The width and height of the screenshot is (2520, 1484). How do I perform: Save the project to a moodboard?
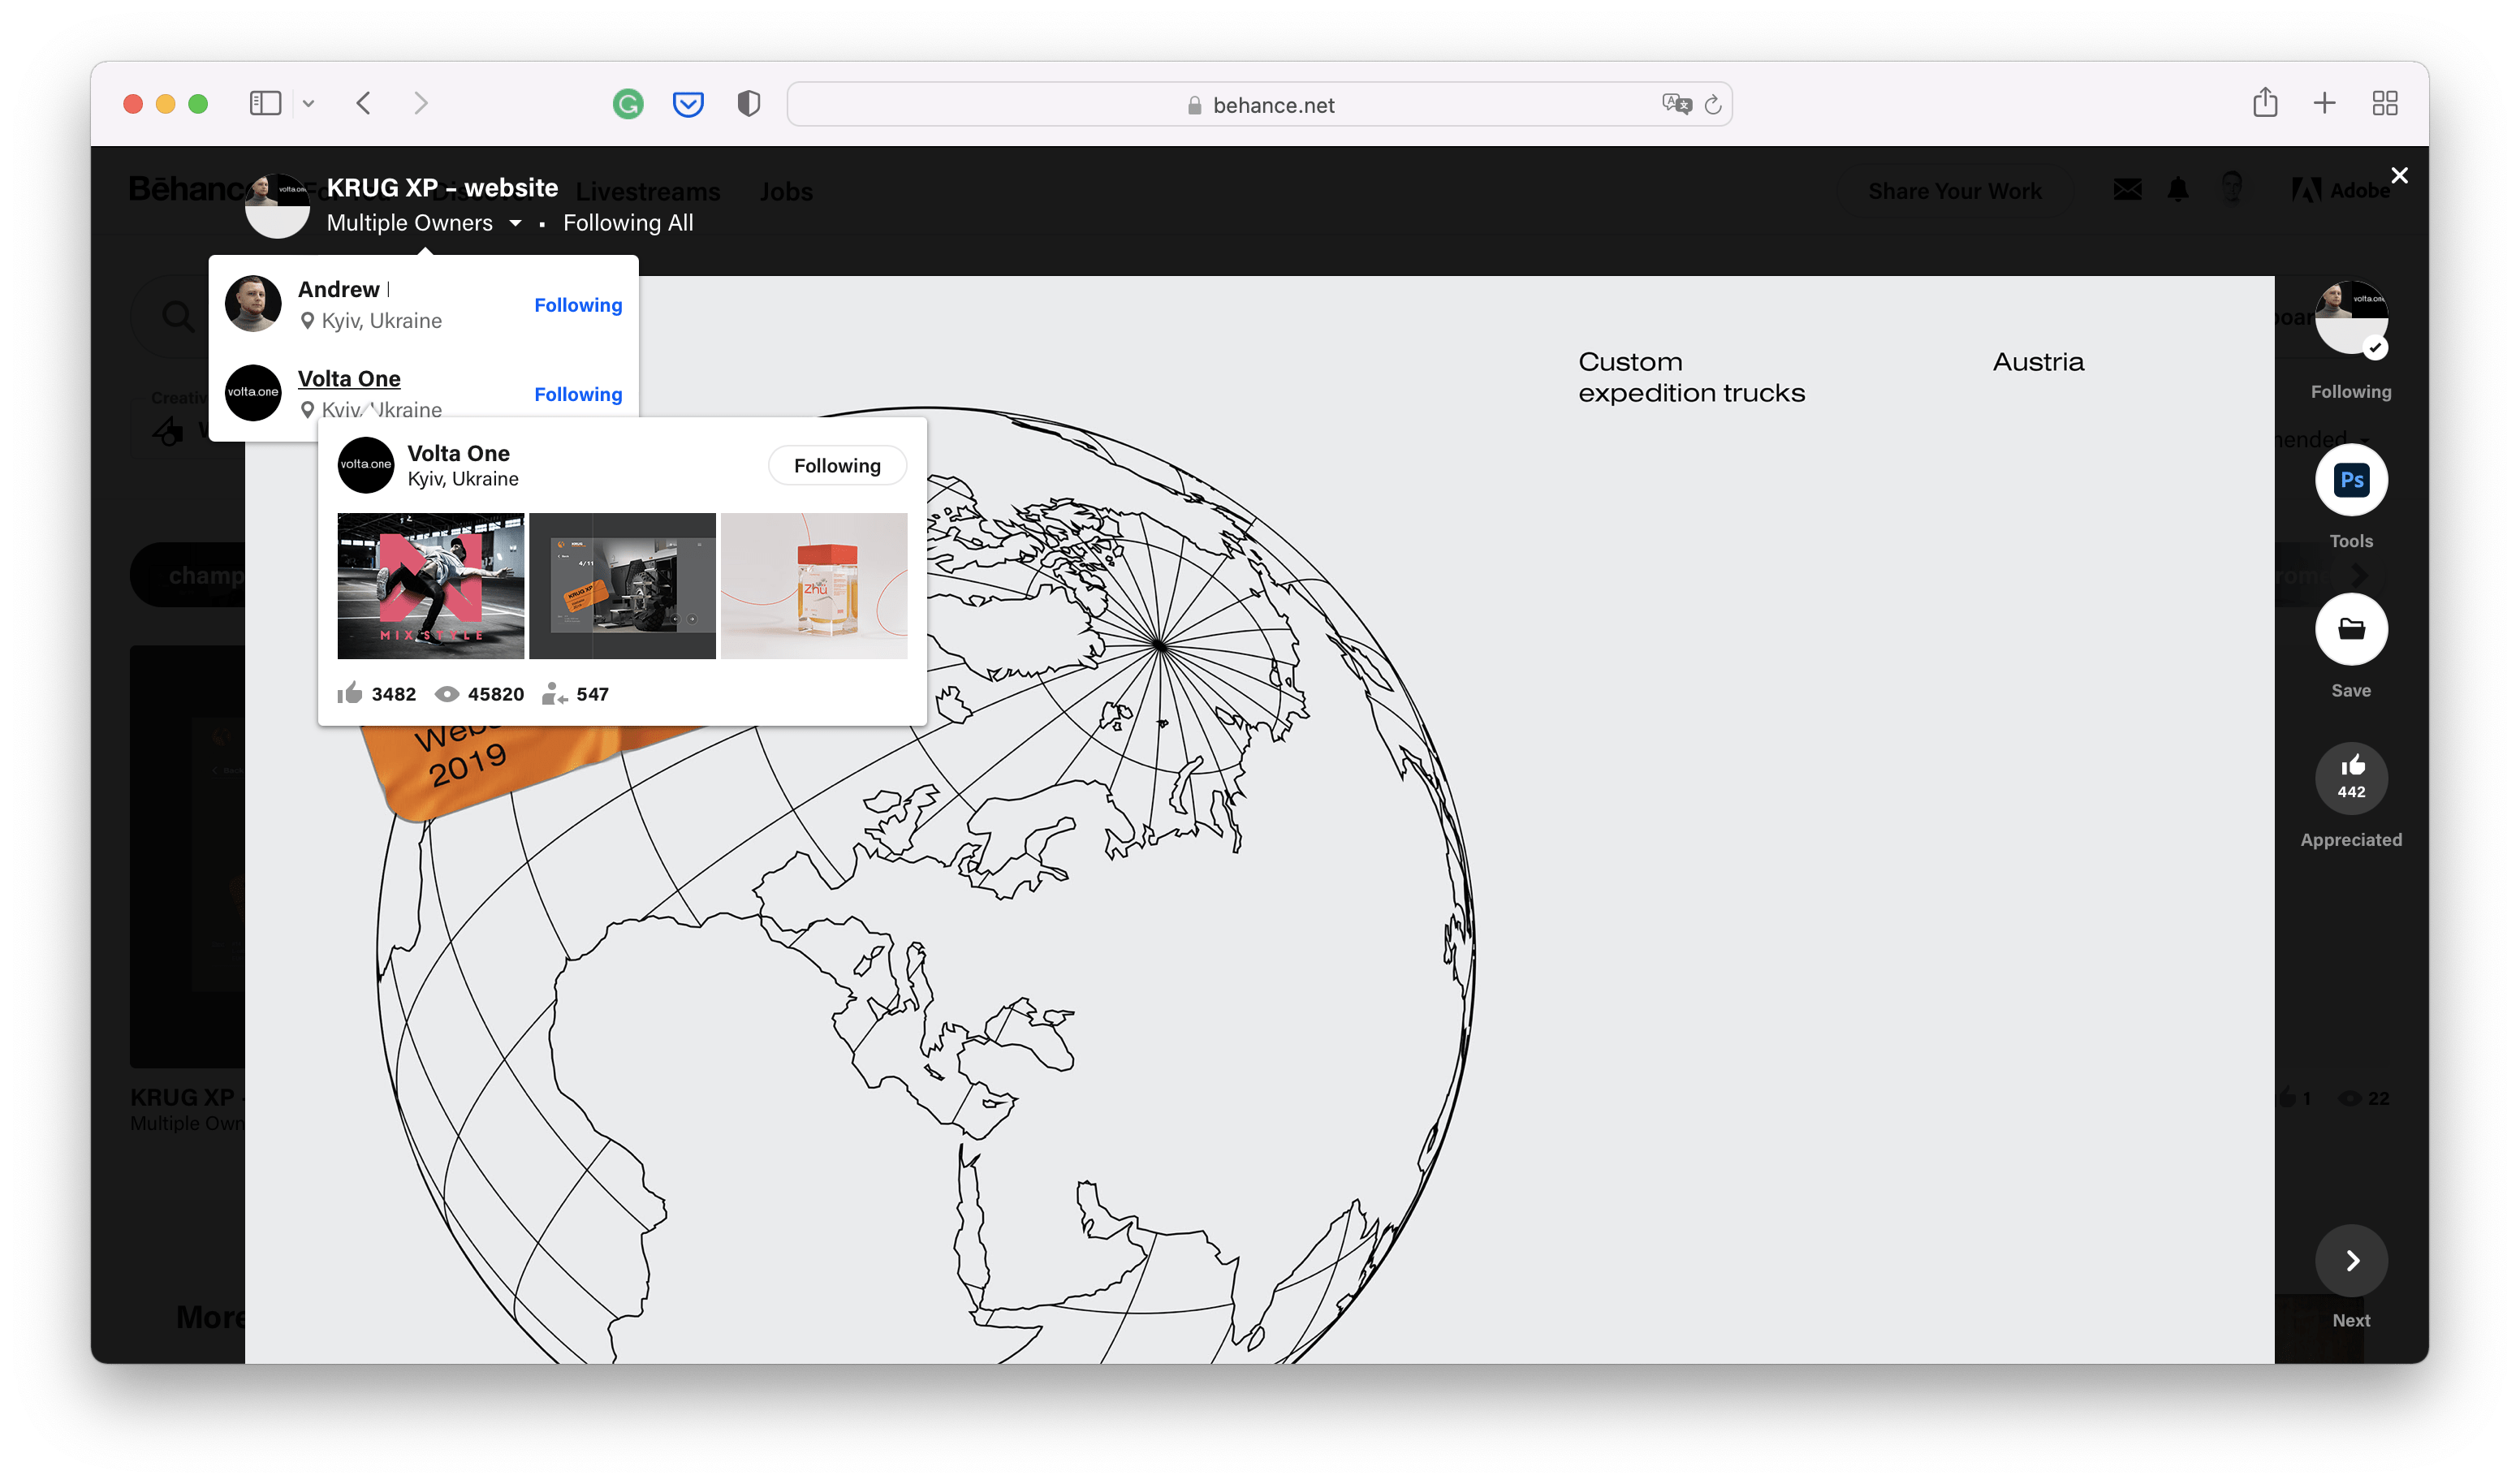[2351, 629]
